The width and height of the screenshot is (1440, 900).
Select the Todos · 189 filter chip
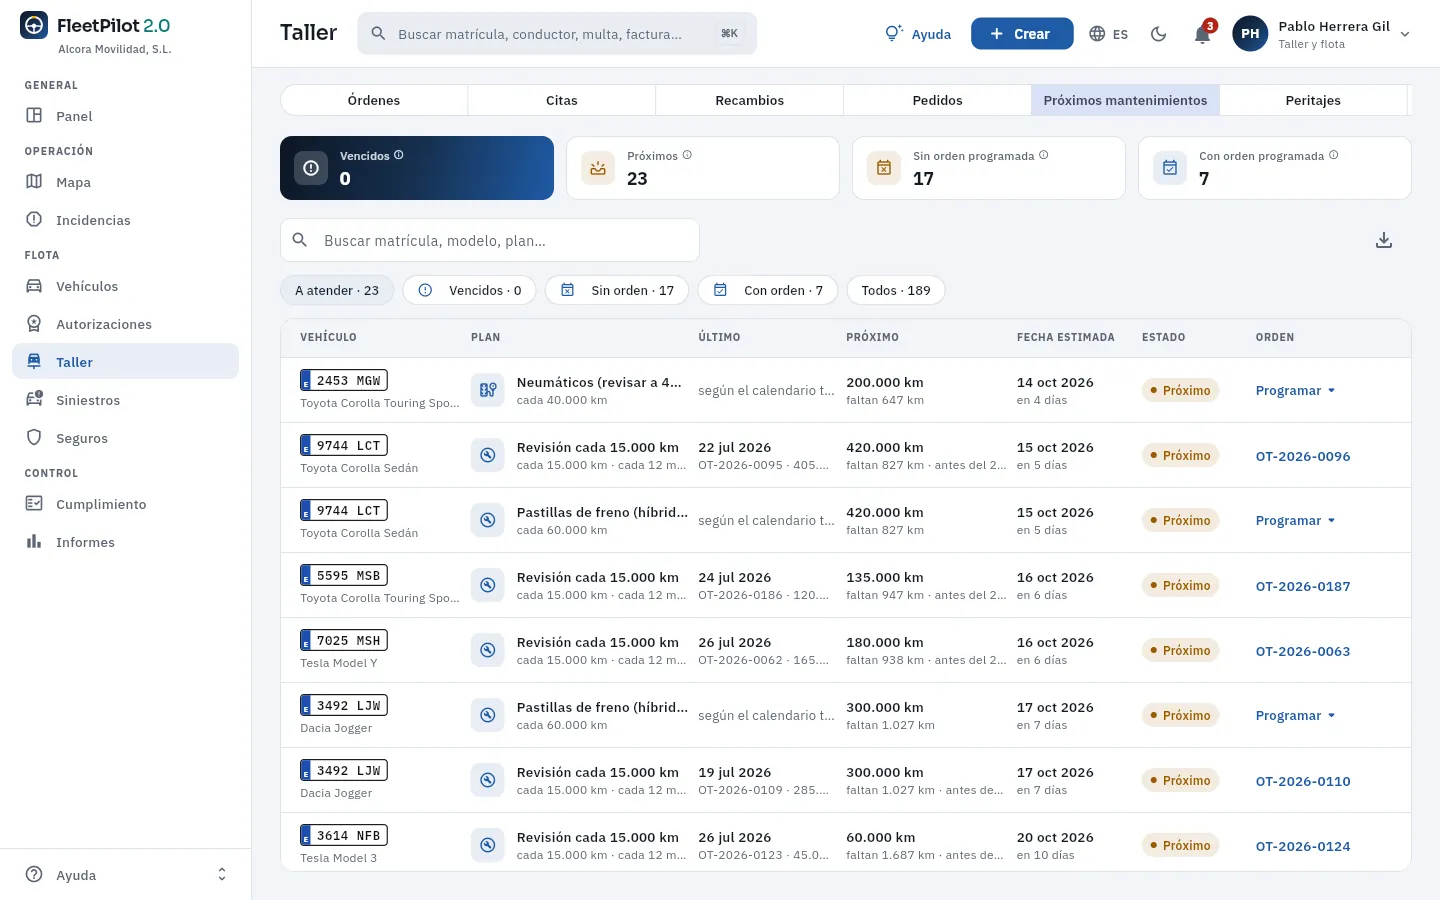[x=896, y=290]
